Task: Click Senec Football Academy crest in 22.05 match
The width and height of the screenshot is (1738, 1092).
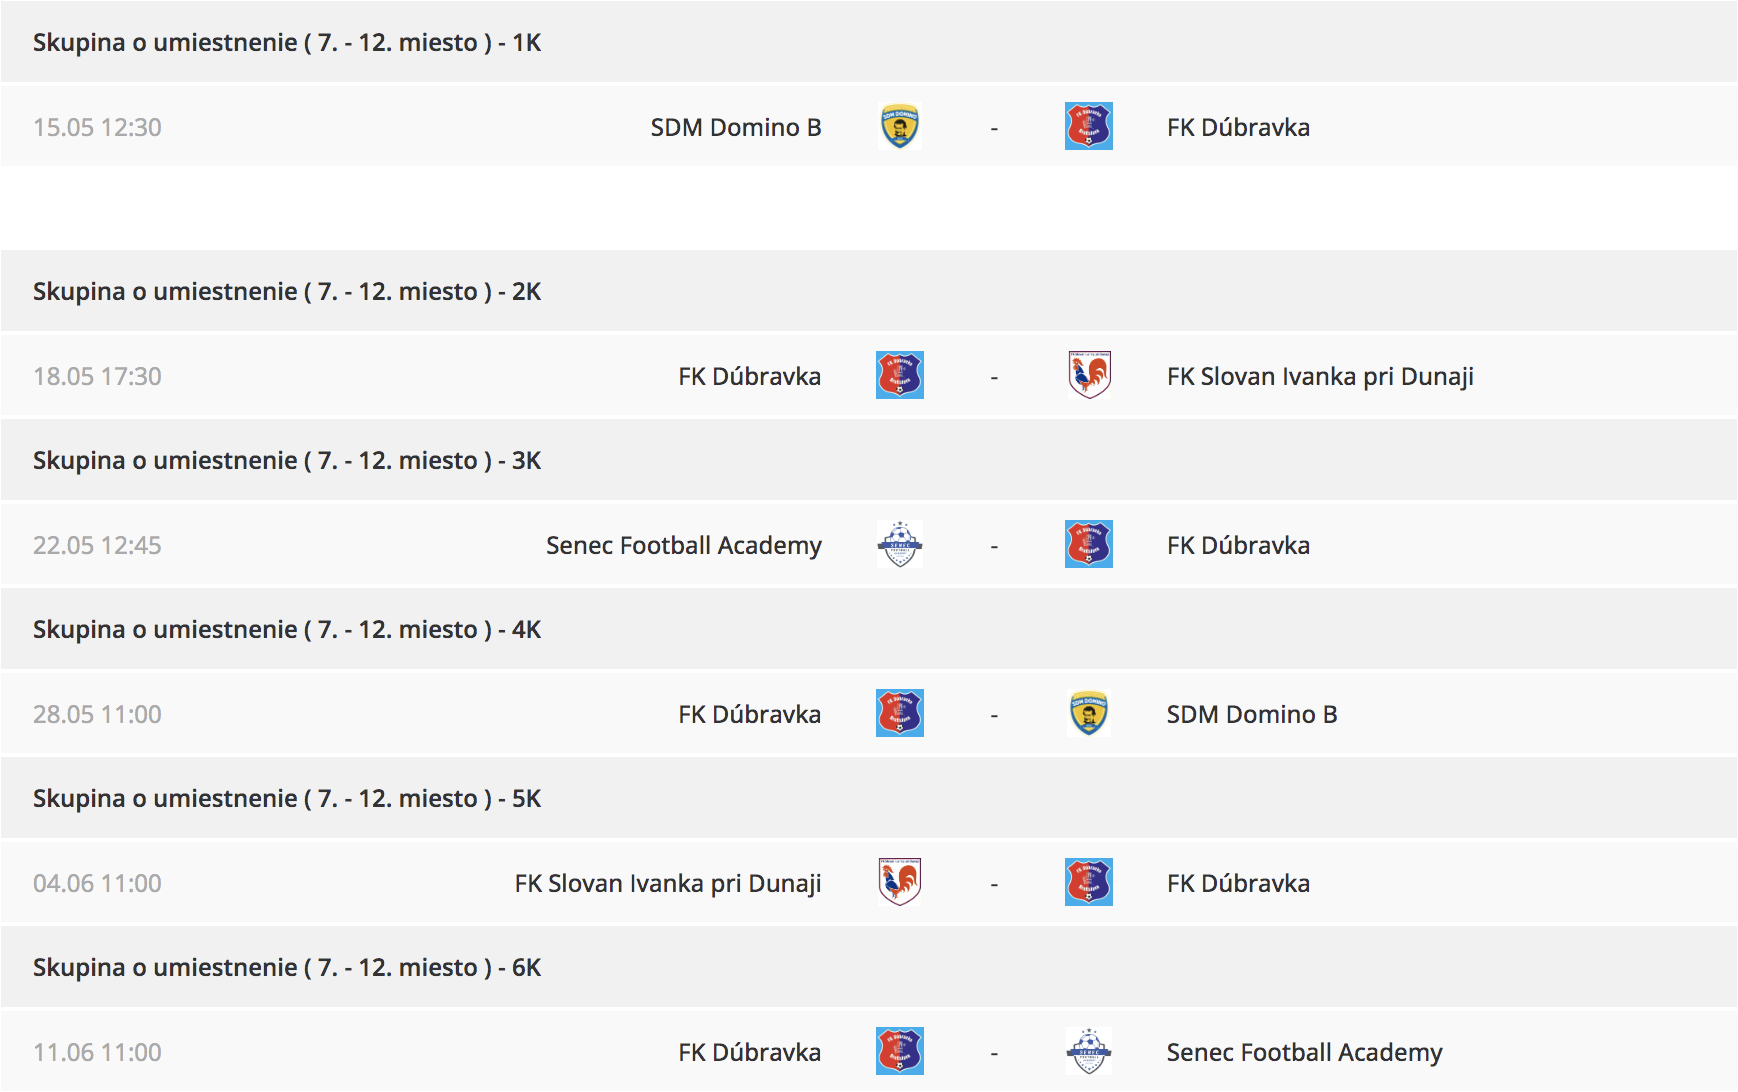Action: (899, 545)
